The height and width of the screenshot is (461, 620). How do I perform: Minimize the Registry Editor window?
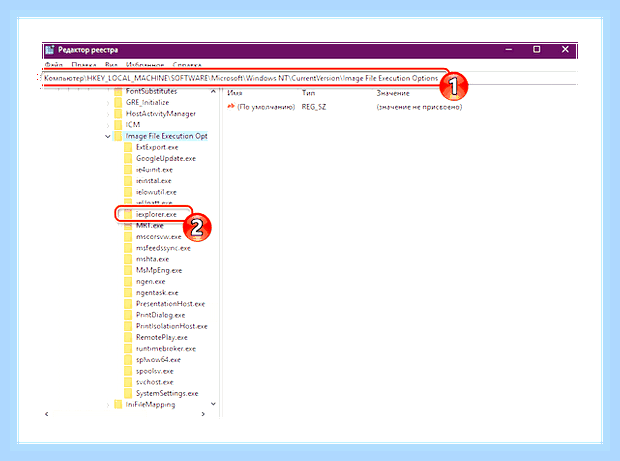coord(509,49)
